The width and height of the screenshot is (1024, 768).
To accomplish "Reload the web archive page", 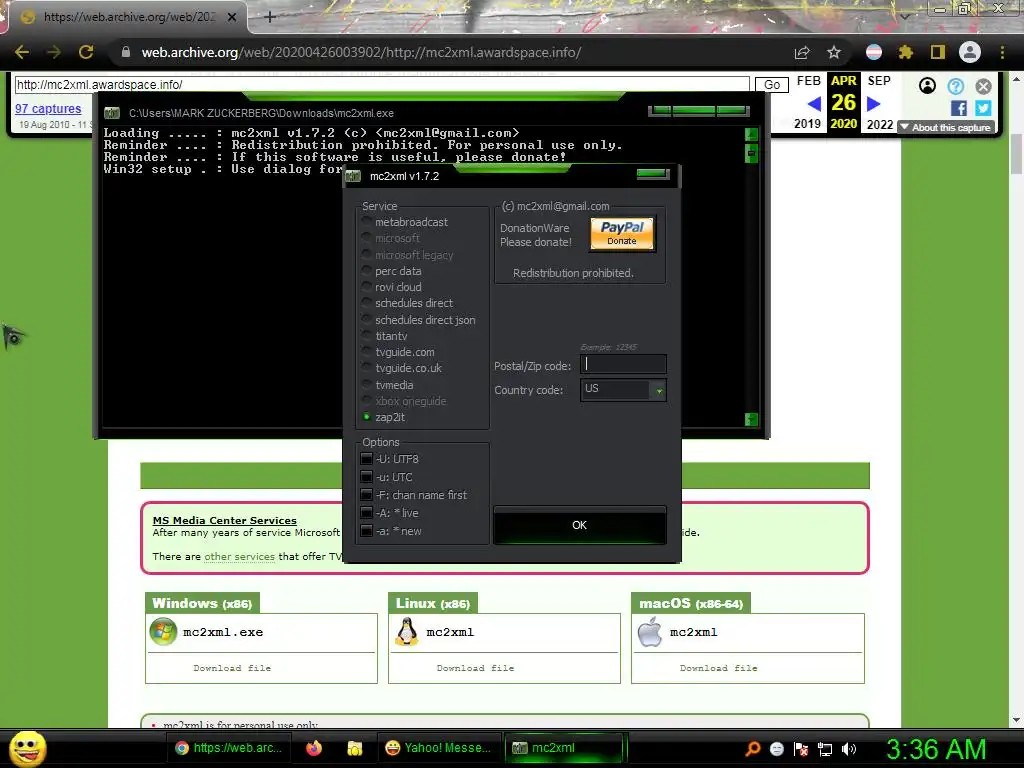I will 86,52.
